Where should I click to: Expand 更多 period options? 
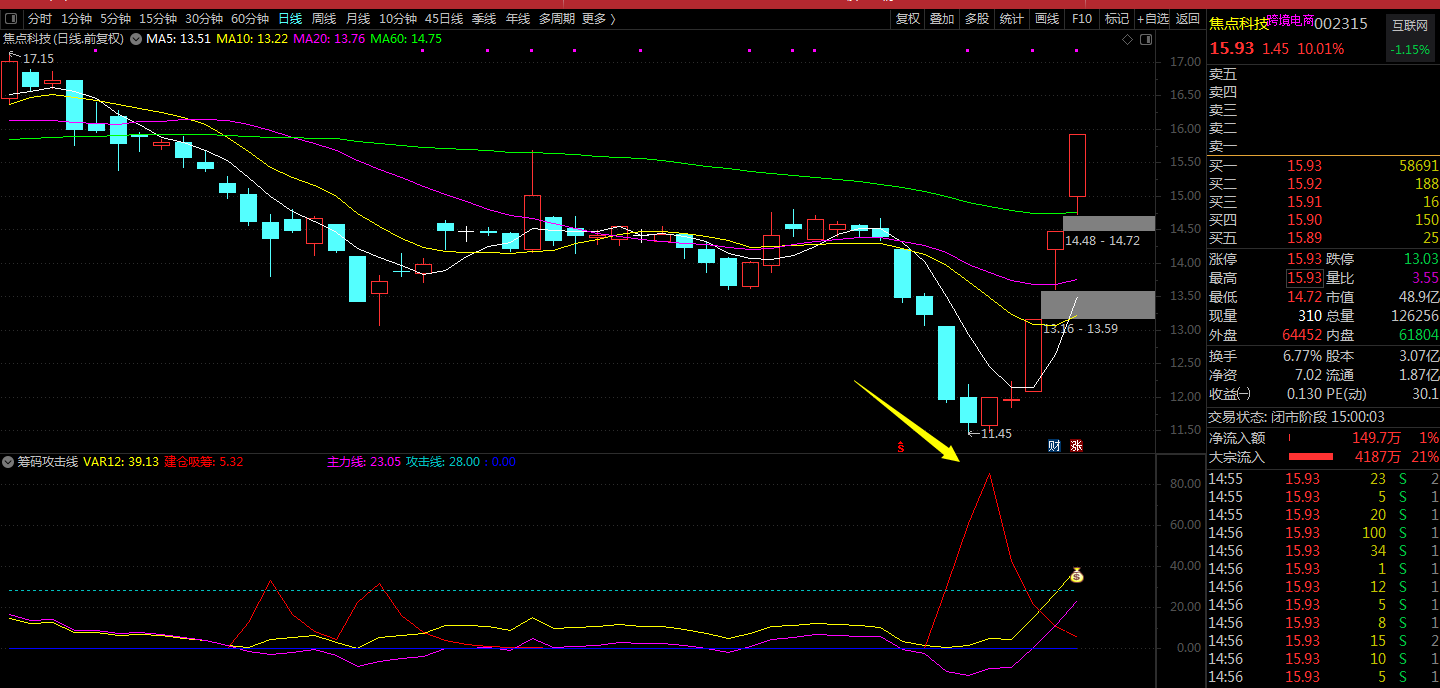click(x=598, y=18)
